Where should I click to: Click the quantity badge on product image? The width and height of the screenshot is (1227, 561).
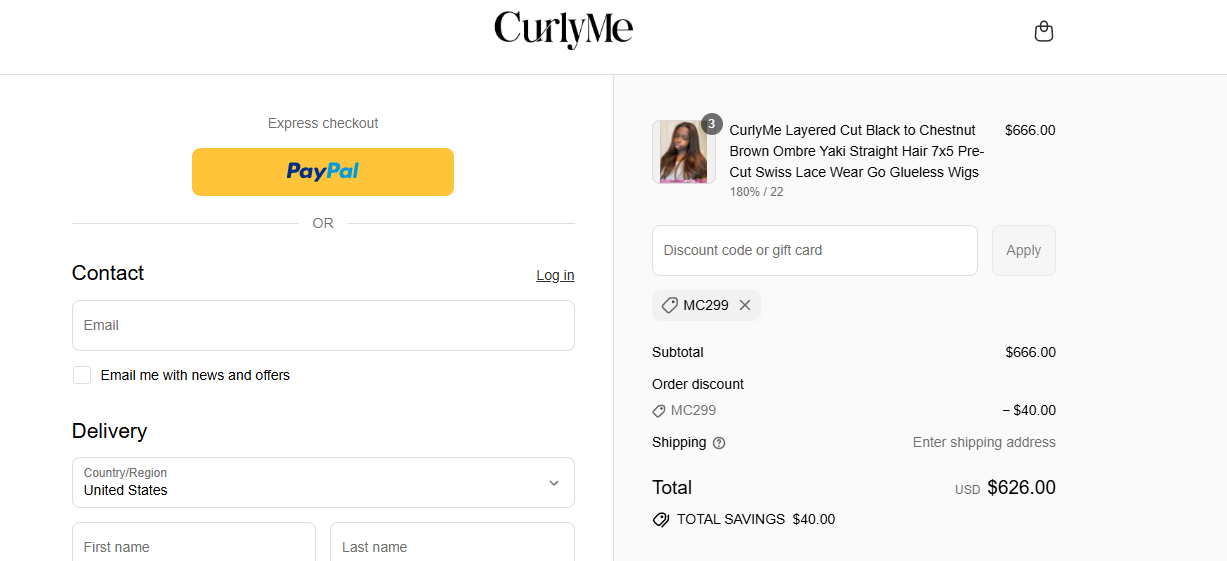point(711,124)
